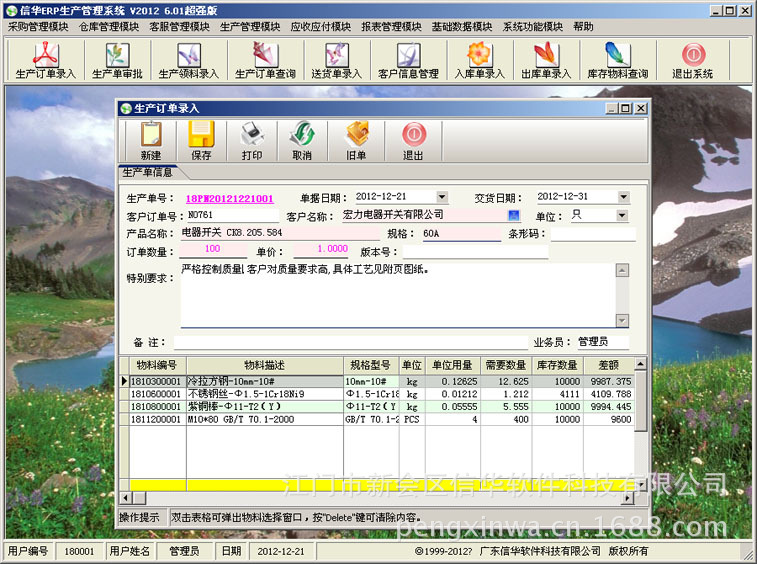Open the 仓库管理模块 menu
The height and width of the screenshot is (564, 757).
click(x=109, y=27)
